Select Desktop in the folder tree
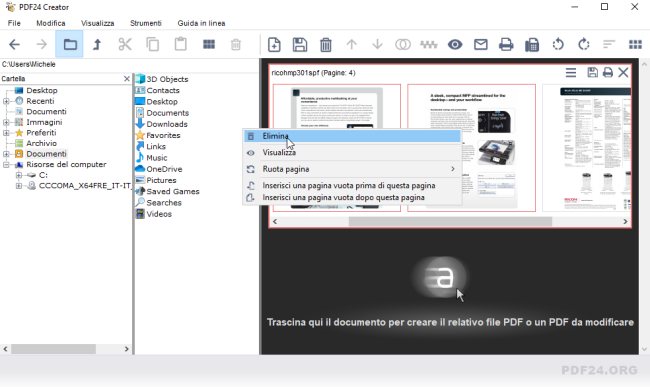650x387 pixels. 41,90
